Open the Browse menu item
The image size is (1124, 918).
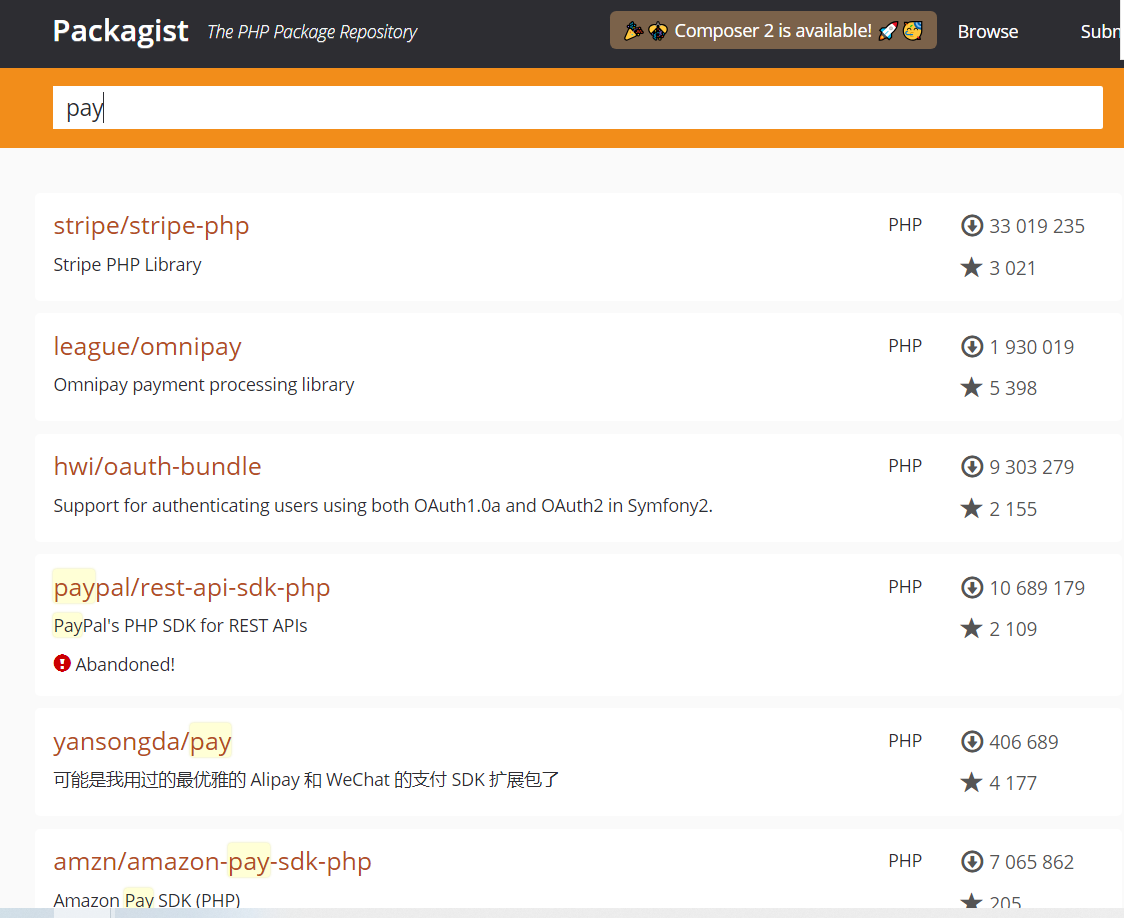(x=987, y=32)
